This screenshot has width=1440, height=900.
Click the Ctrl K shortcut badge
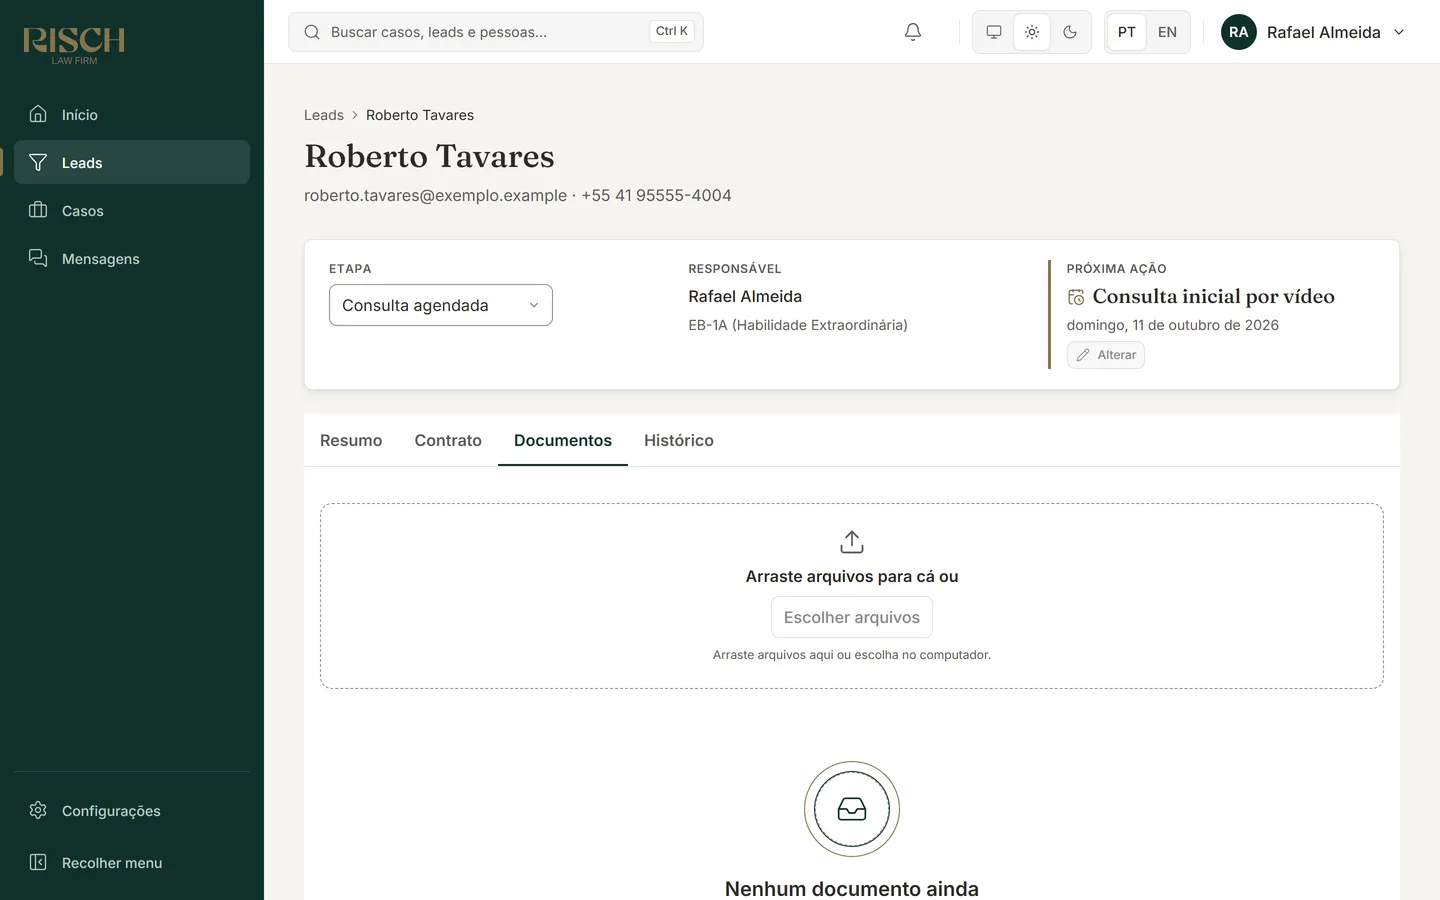[671, 31]
